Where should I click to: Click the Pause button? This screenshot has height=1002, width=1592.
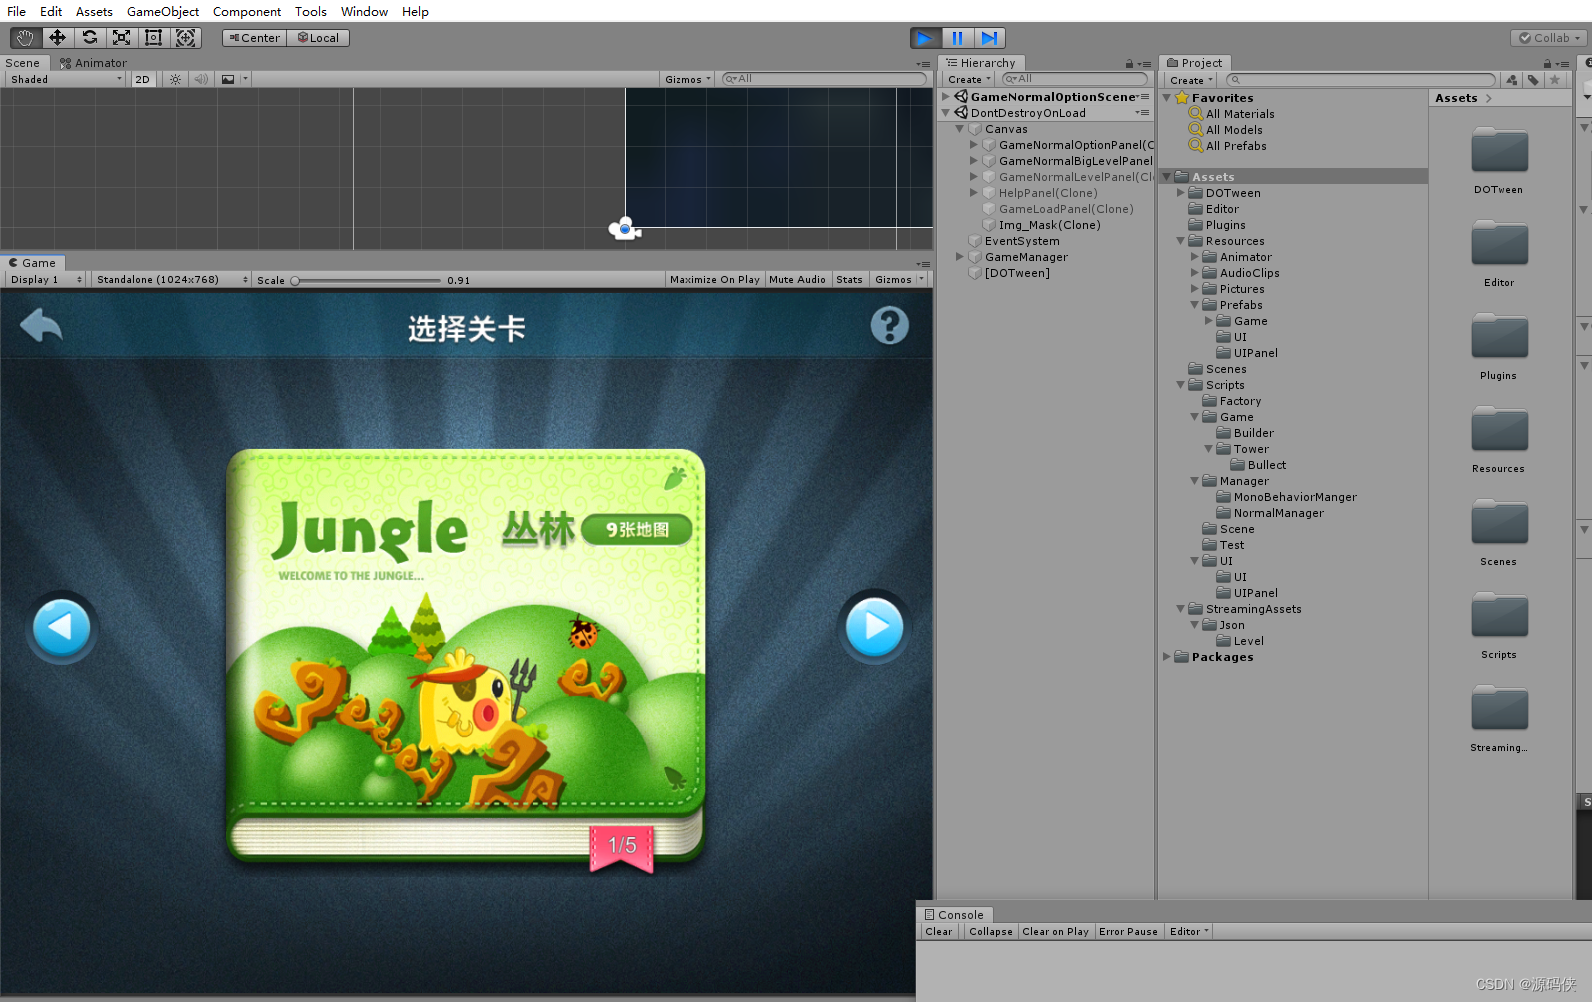[x=957, y=38]
